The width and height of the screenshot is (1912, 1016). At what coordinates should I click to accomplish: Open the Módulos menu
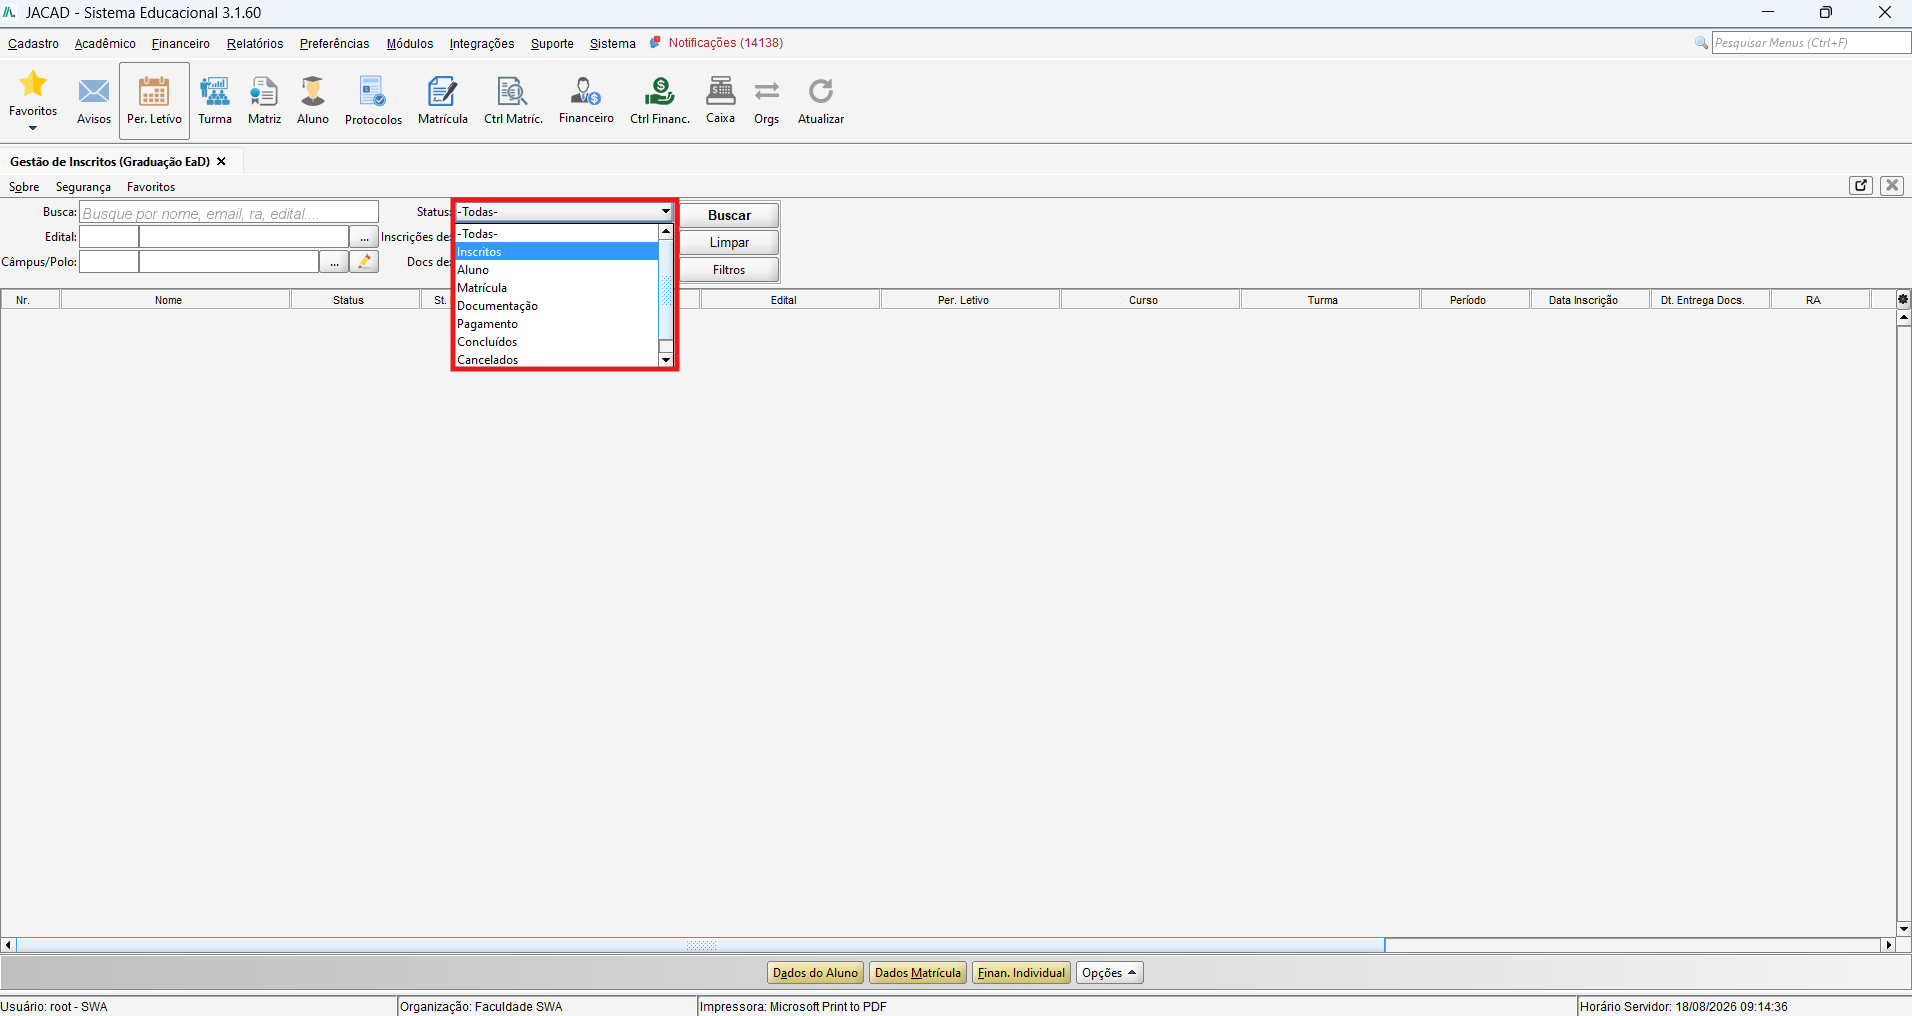click(410, 44)
